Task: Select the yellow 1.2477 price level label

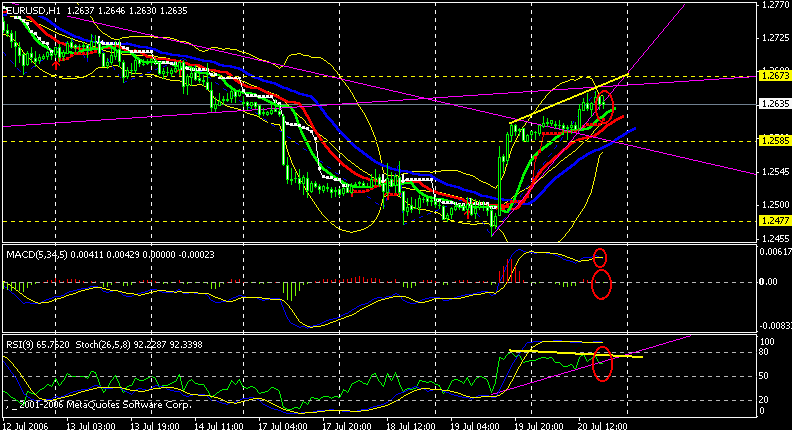Action: pyautogui.click(x=774, y=221)
